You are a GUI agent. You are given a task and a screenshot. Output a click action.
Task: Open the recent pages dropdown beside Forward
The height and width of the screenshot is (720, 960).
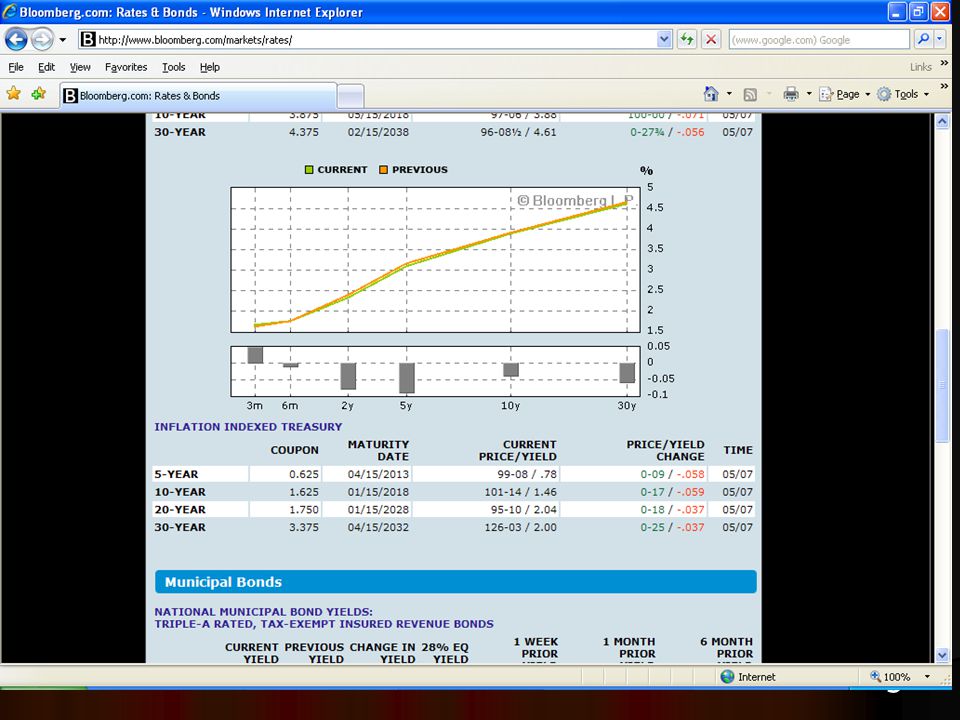(62, 40)
